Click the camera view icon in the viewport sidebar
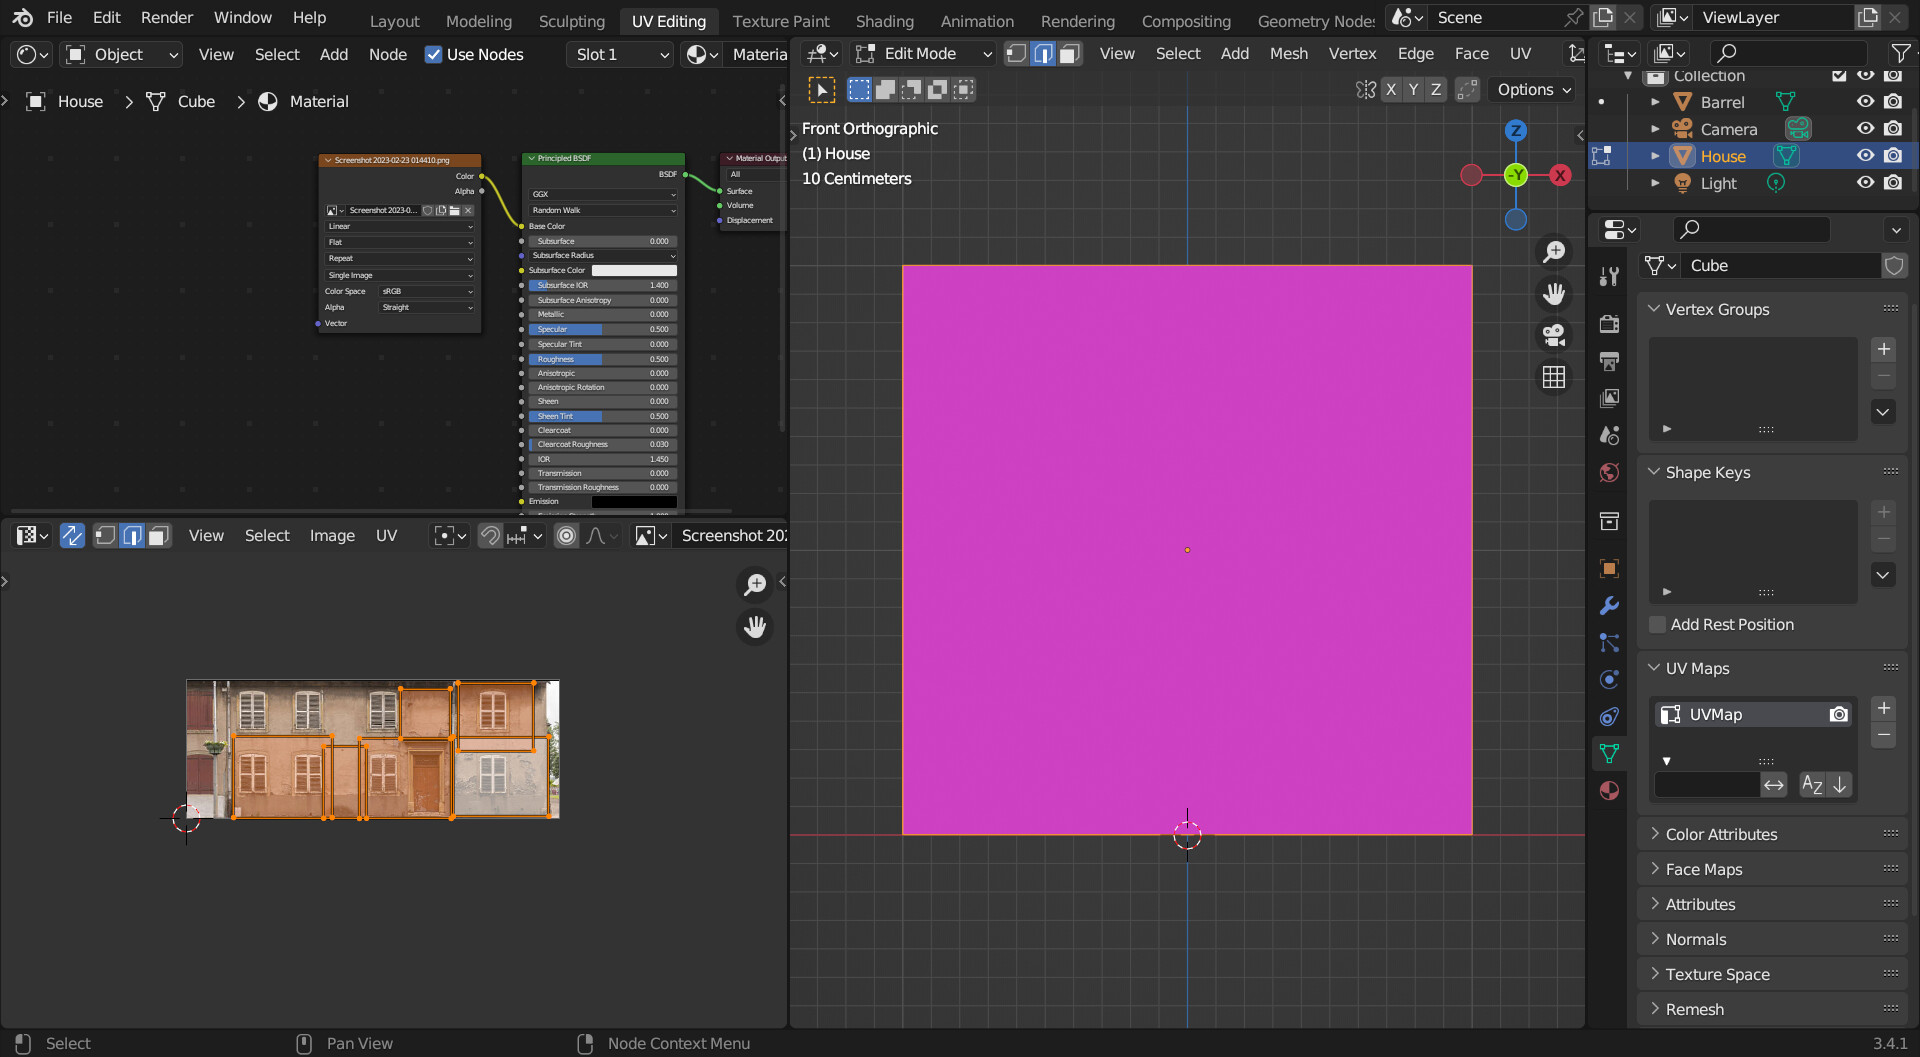The height and width of the screenshot is (1057, 1920). click(1554, 335)
